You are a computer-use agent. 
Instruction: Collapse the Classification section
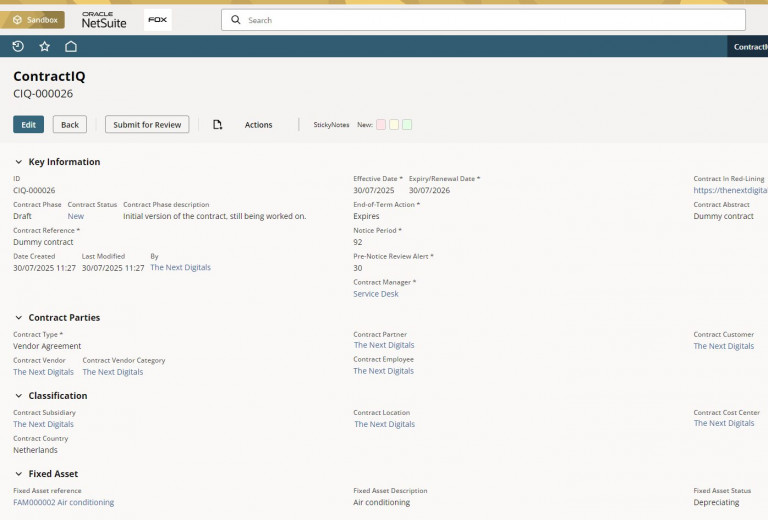coord(19,396)
